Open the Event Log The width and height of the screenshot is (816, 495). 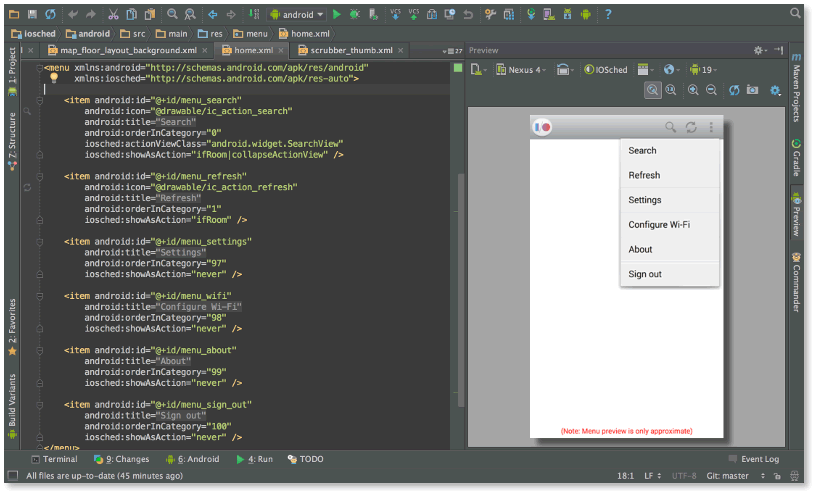[x=754, y=459]
